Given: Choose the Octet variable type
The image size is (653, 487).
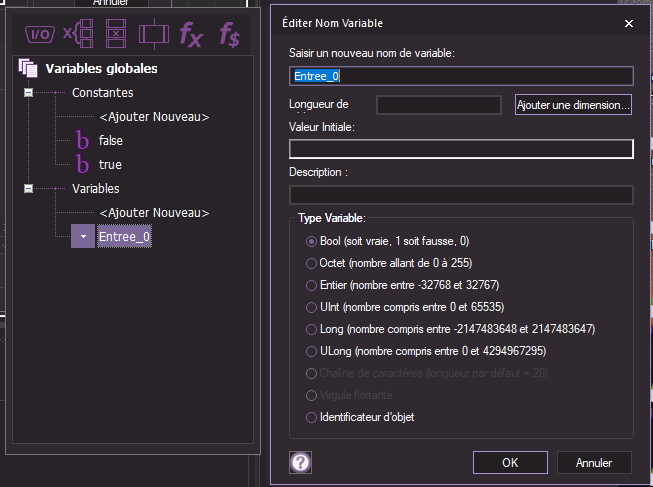Looking at the screenshot, I should point(311,263).
